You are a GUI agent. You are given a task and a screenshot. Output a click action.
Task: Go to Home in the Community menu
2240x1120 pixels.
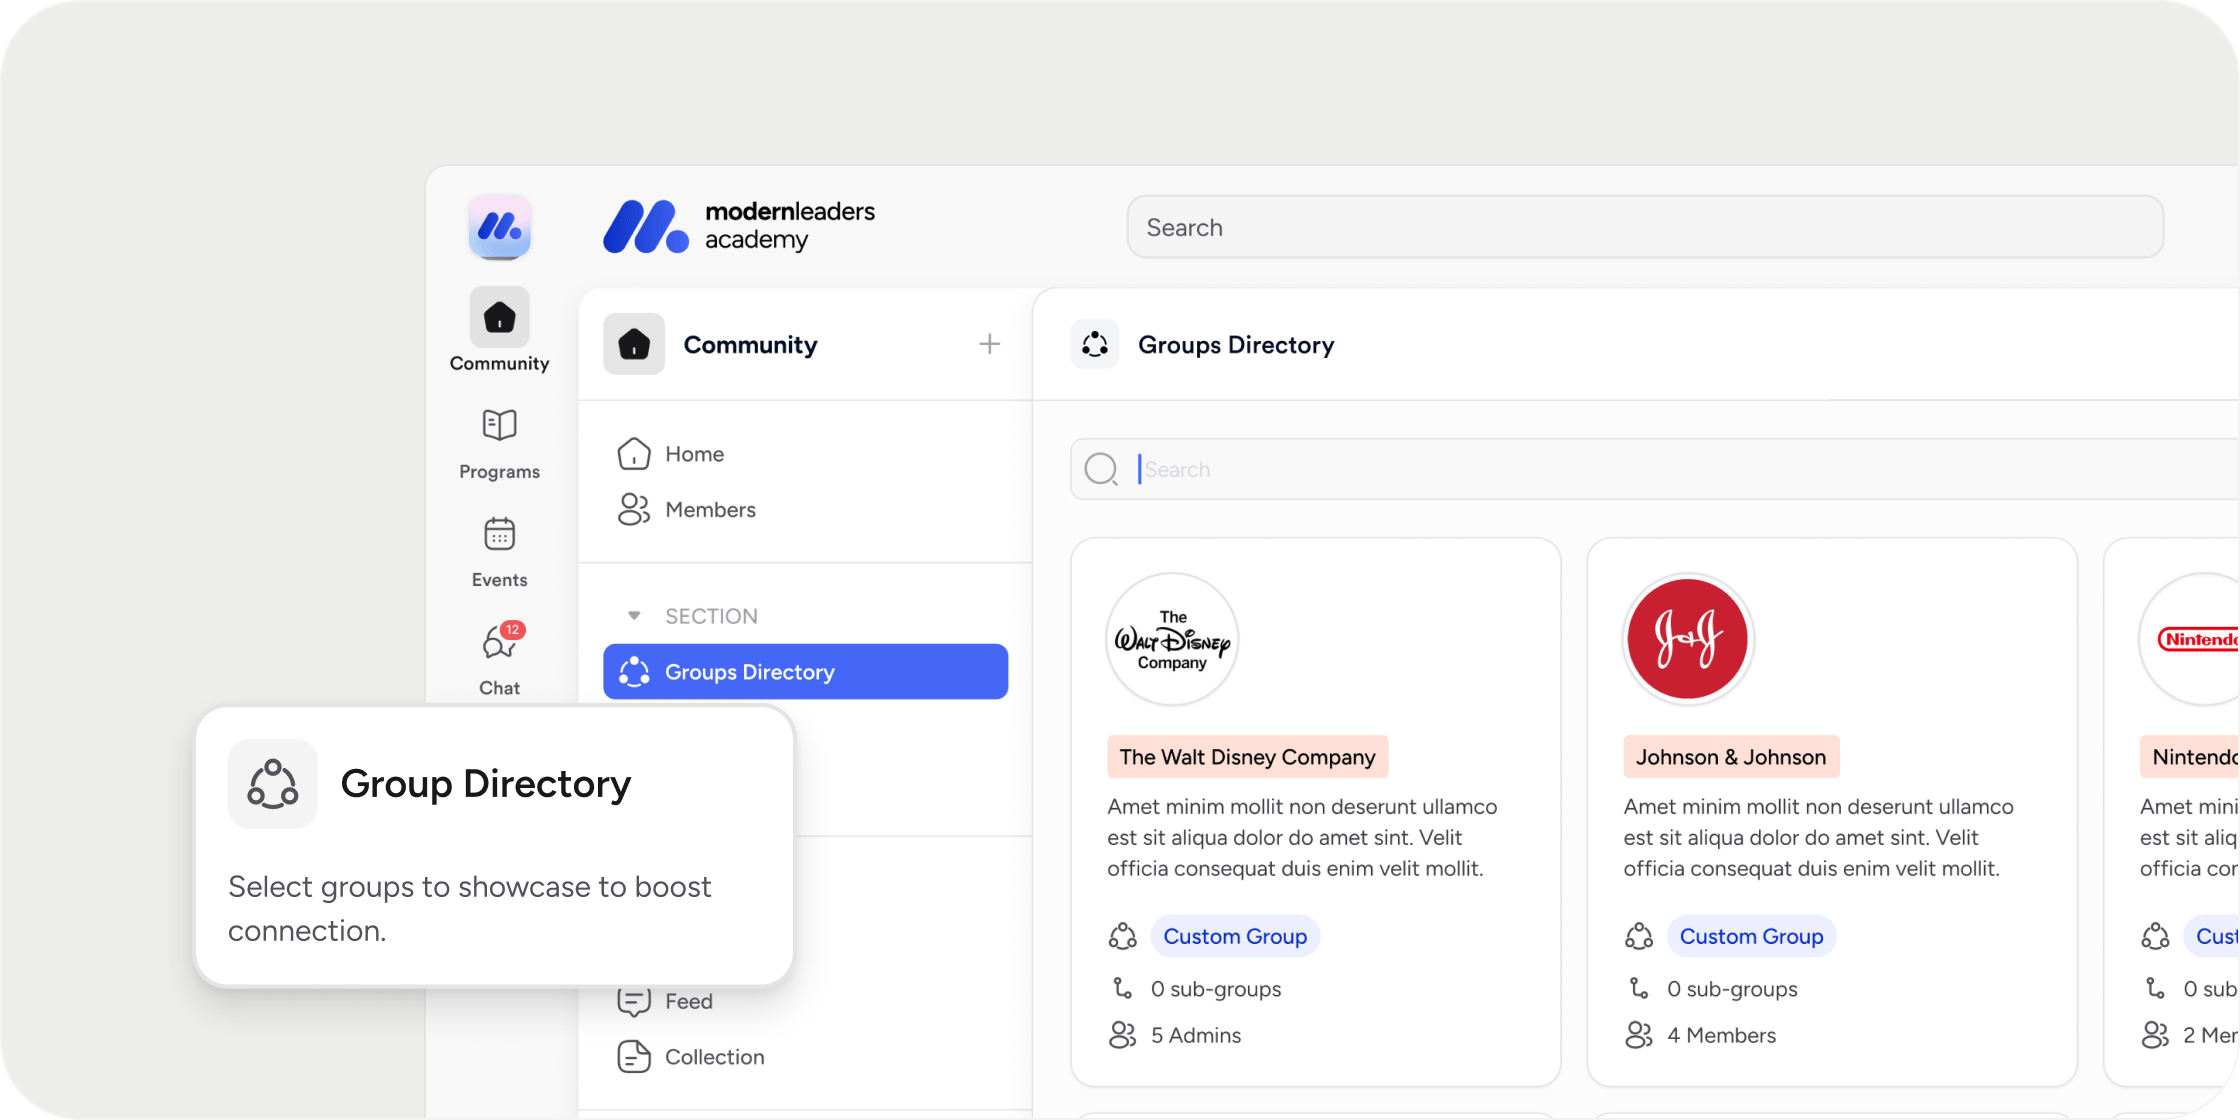tap(671, 454)
